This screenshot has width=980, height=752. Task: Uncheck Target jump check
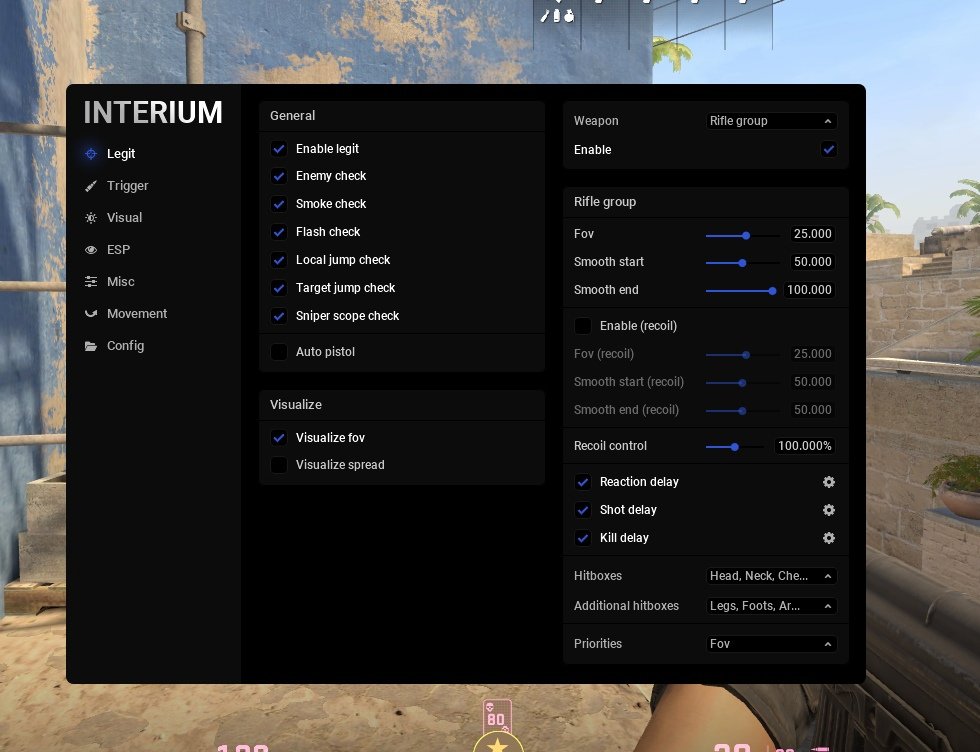click(279, 288)
